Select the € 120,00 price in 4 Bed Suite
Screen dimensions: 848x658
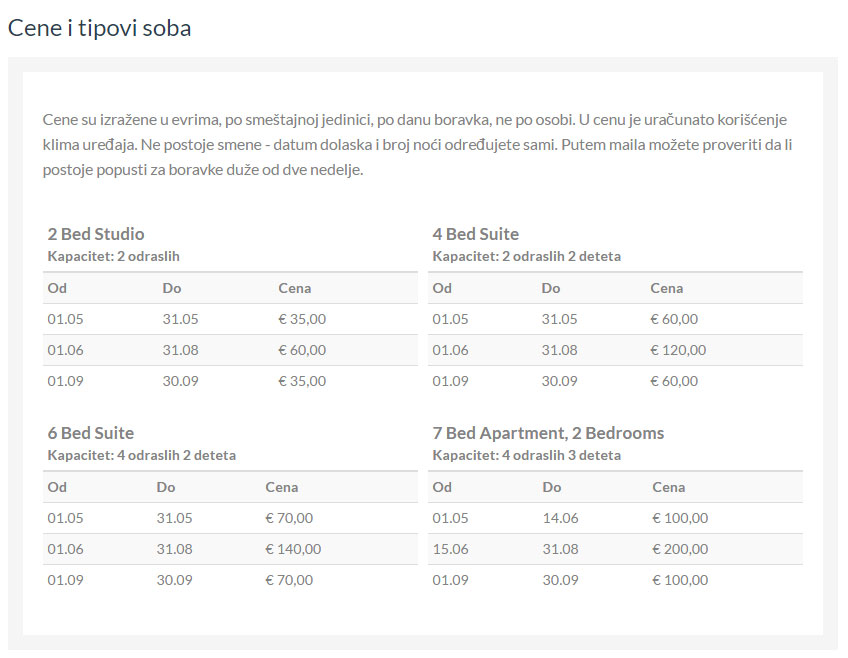(x=678, y=350)
